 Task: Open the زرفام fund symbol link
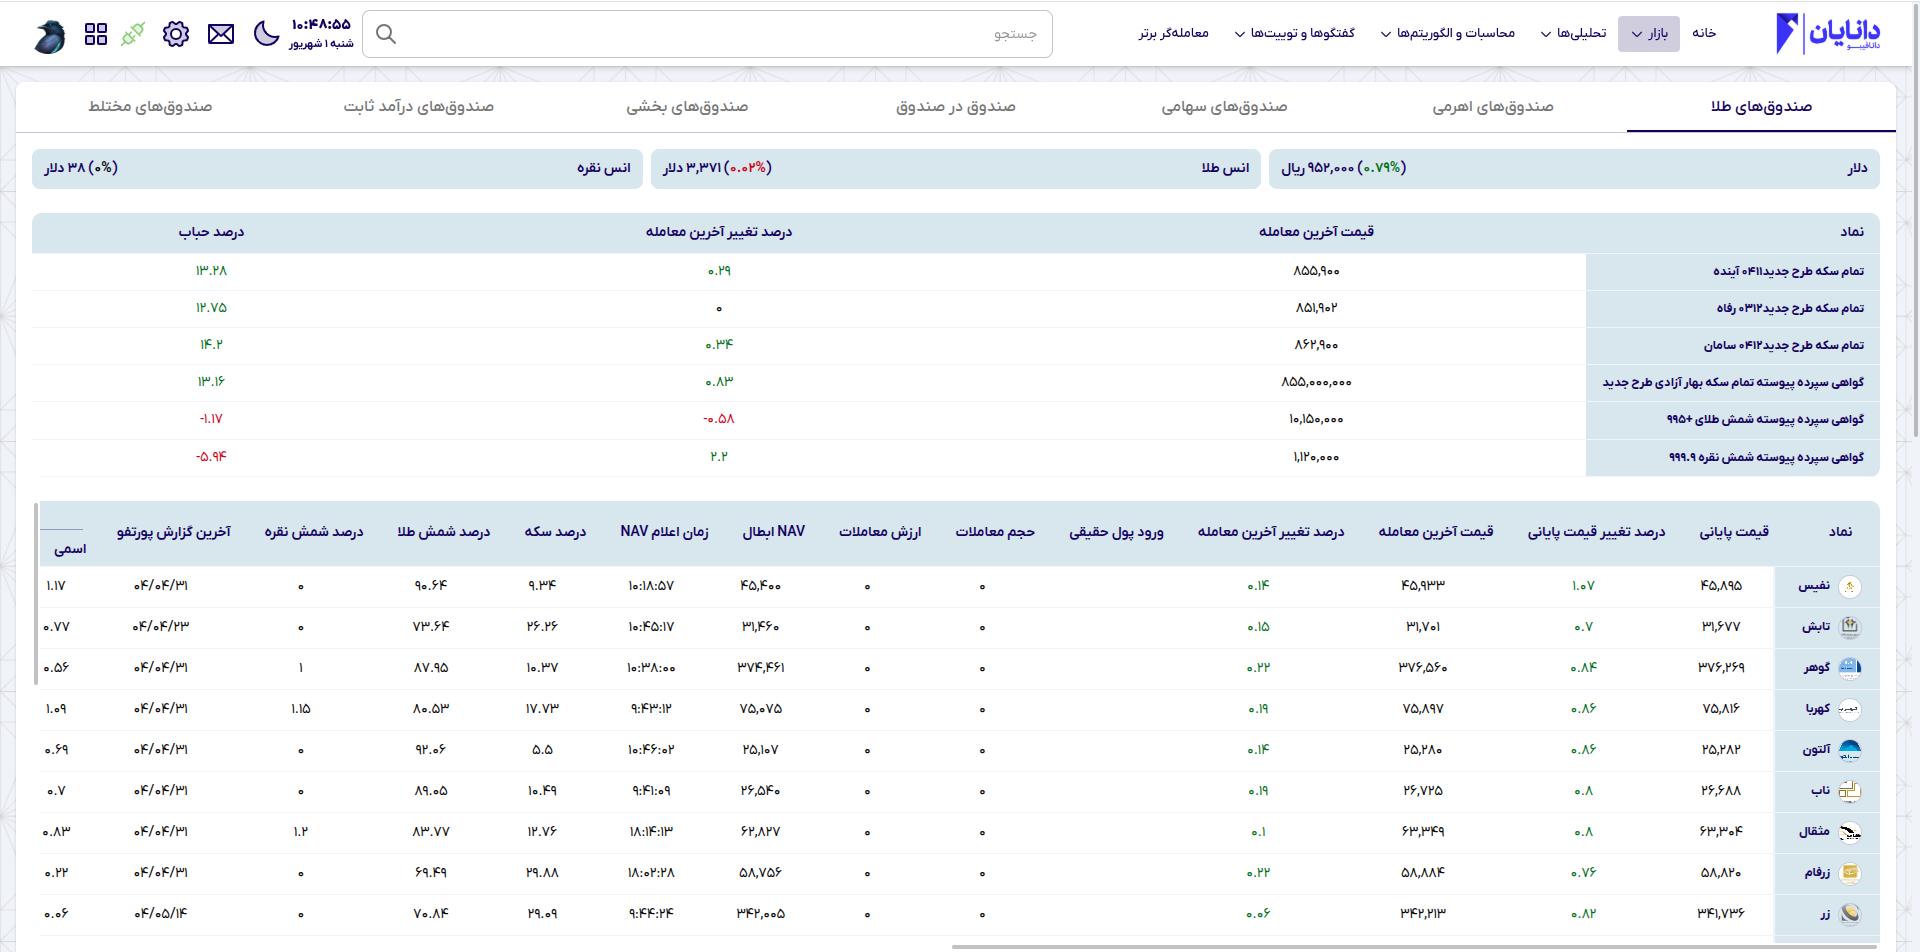tap(1817, 873)
